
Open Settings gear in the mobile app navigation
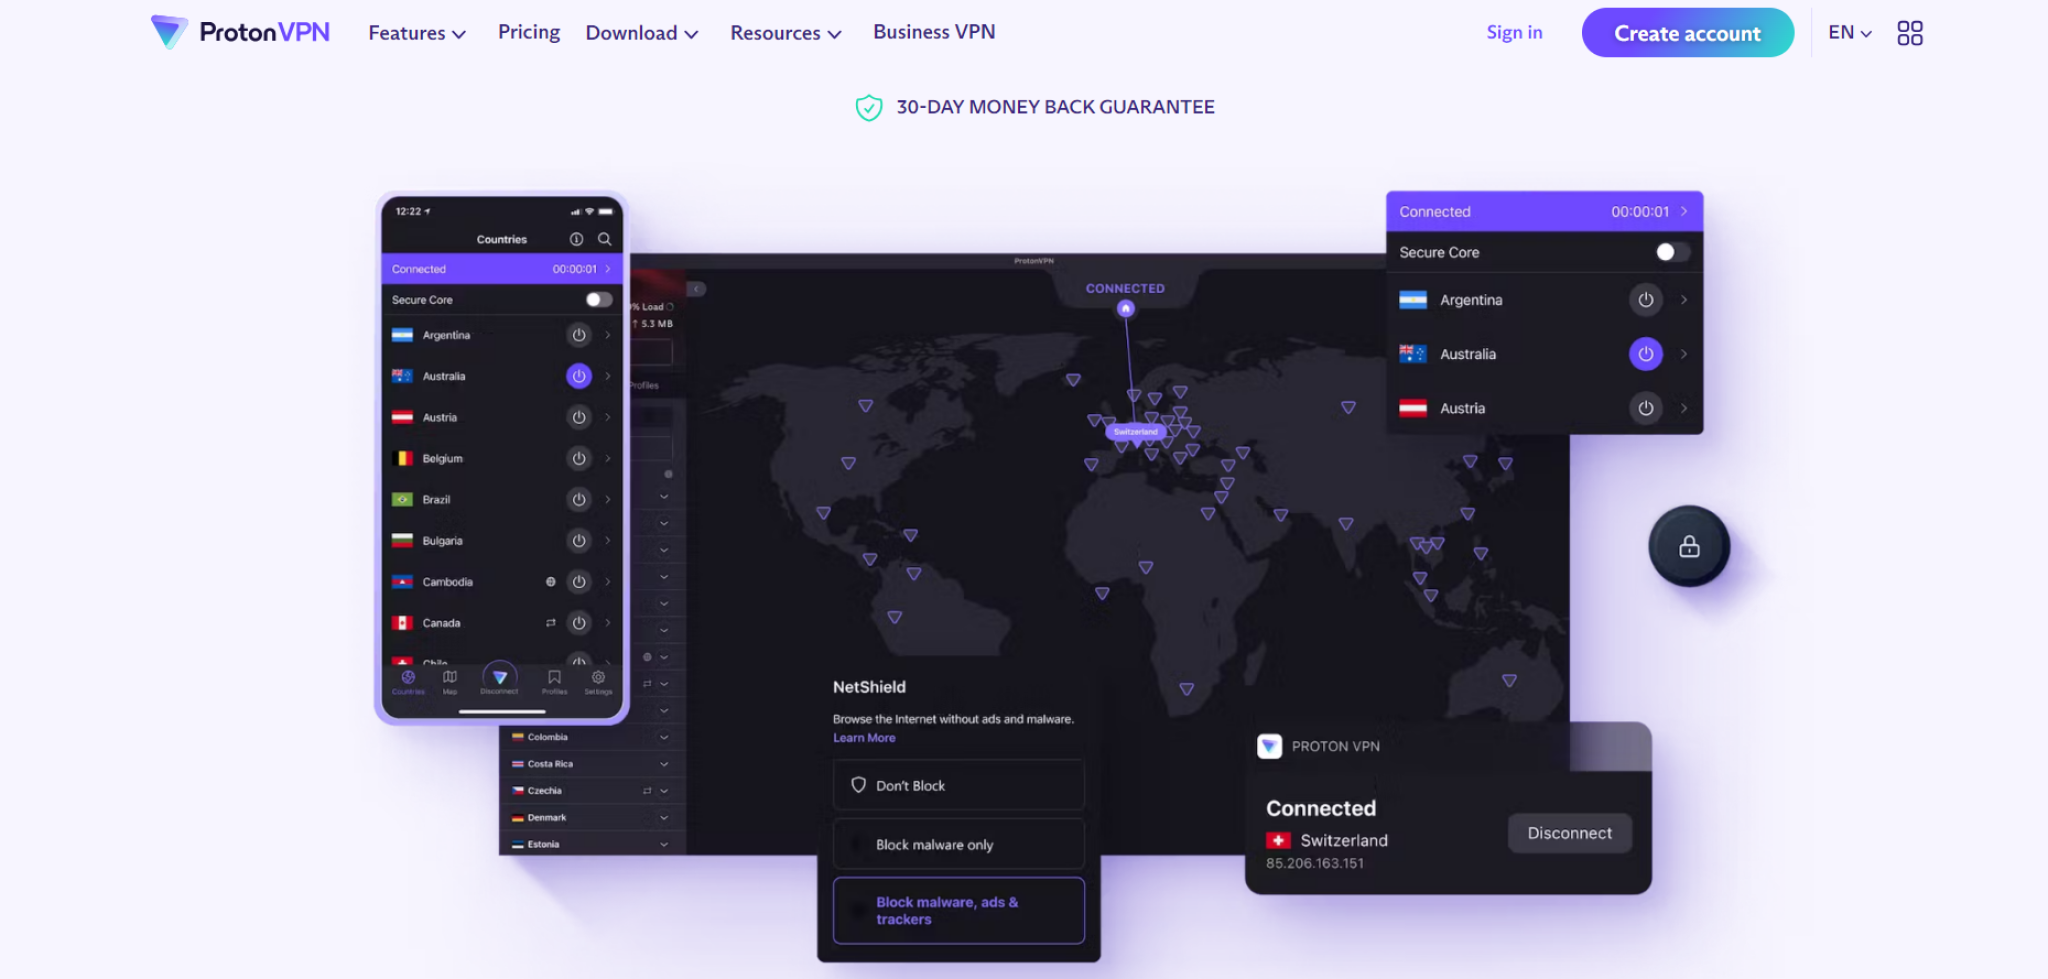pos(598,678)
